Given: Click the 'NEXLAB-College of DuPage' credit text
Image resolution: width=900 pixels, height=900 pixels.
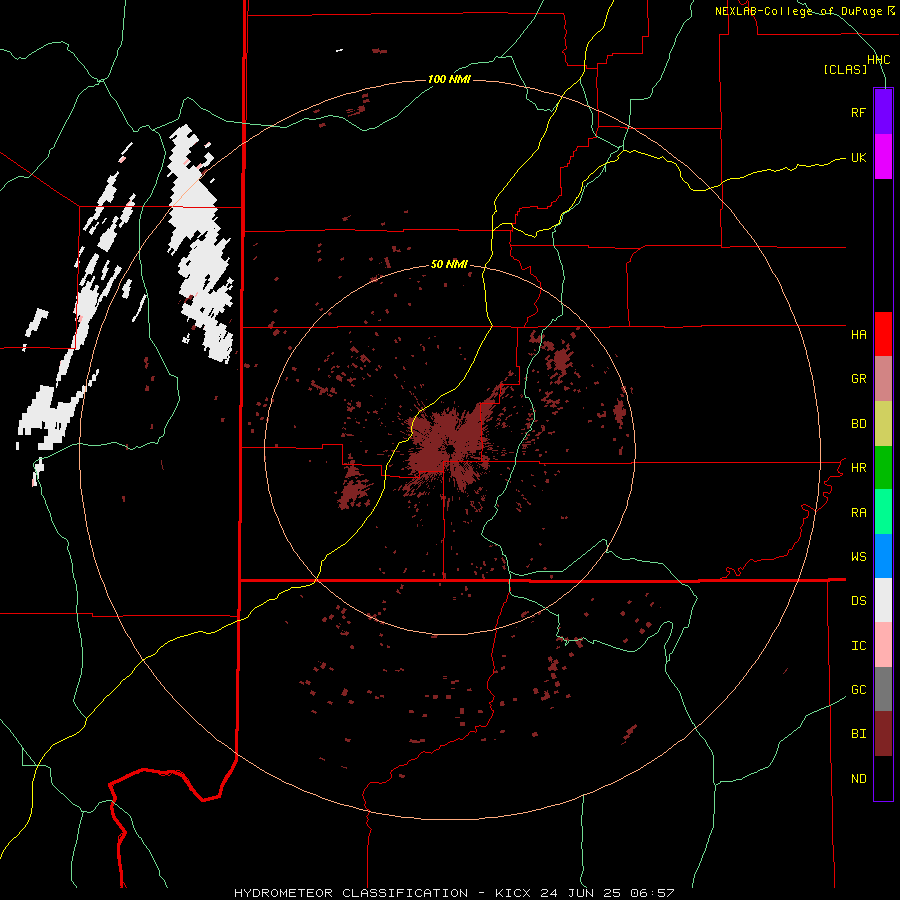Looking at the screenshot, I should 798,11.
